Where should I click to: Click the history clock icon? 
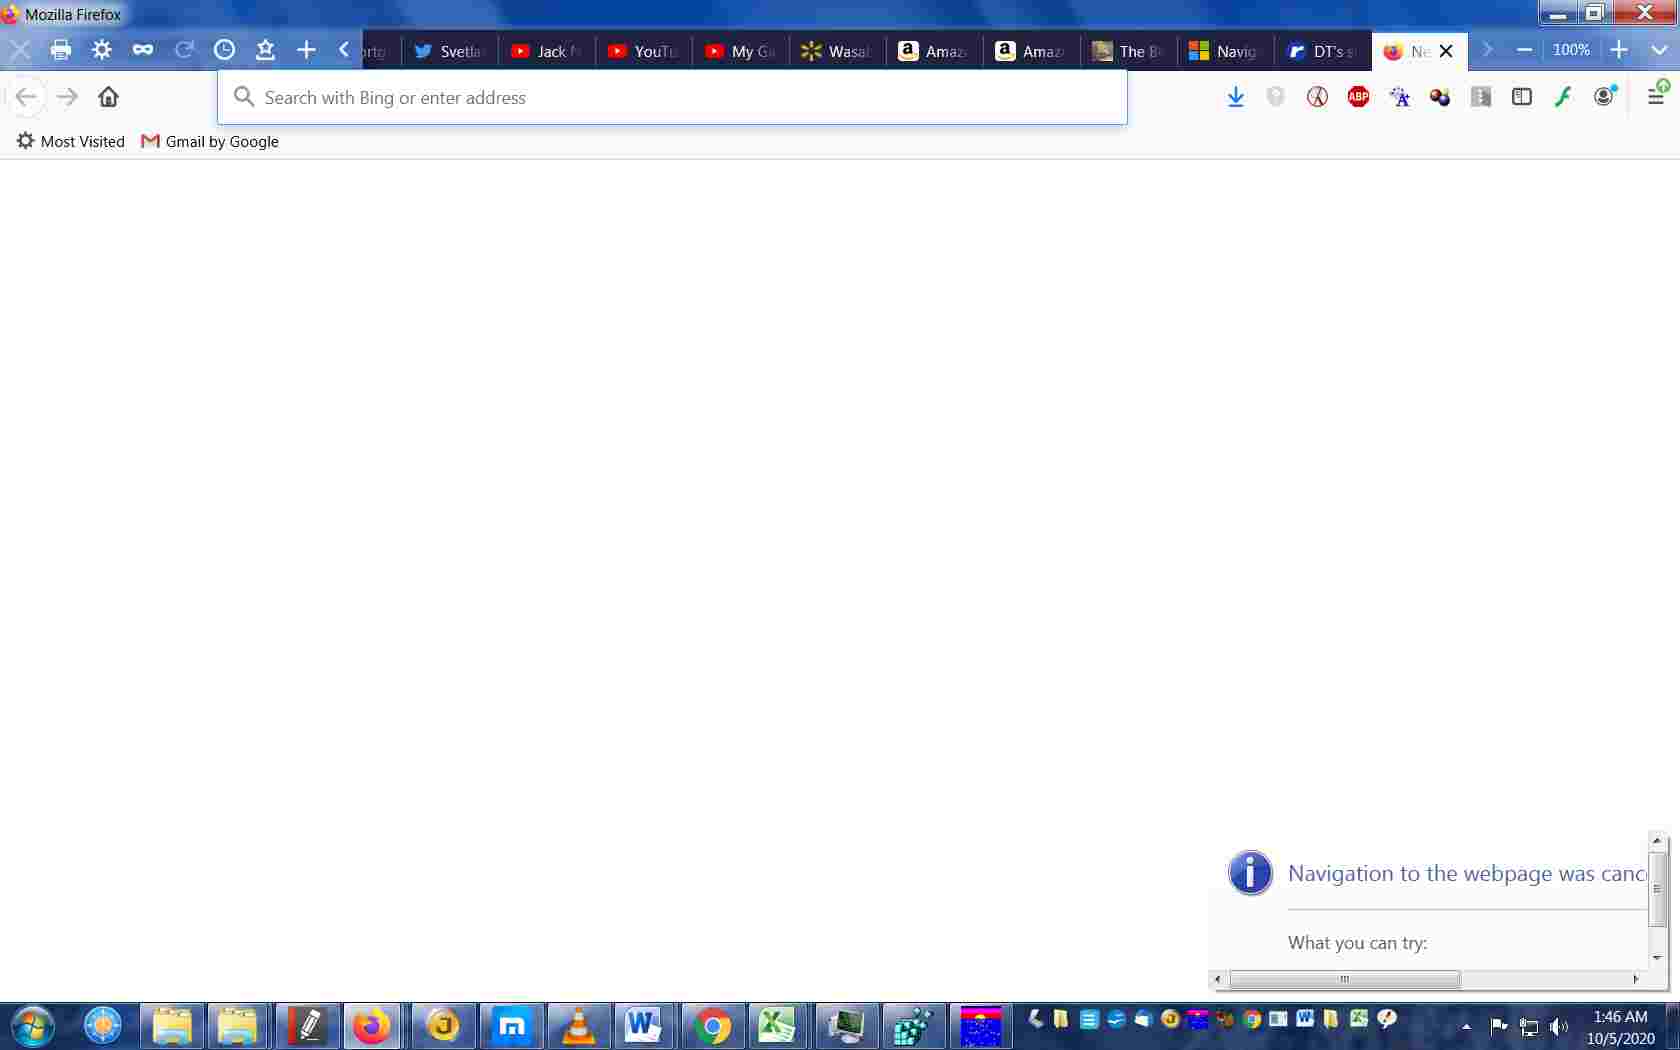coord(225,49)
